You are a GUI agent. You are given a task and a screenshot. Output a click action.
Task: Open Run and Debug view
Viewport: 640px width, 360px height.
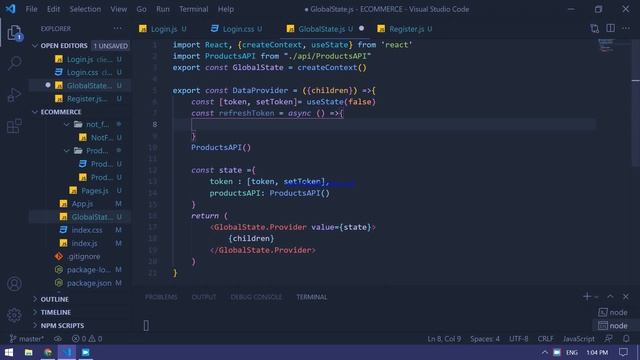coord(14,95)
